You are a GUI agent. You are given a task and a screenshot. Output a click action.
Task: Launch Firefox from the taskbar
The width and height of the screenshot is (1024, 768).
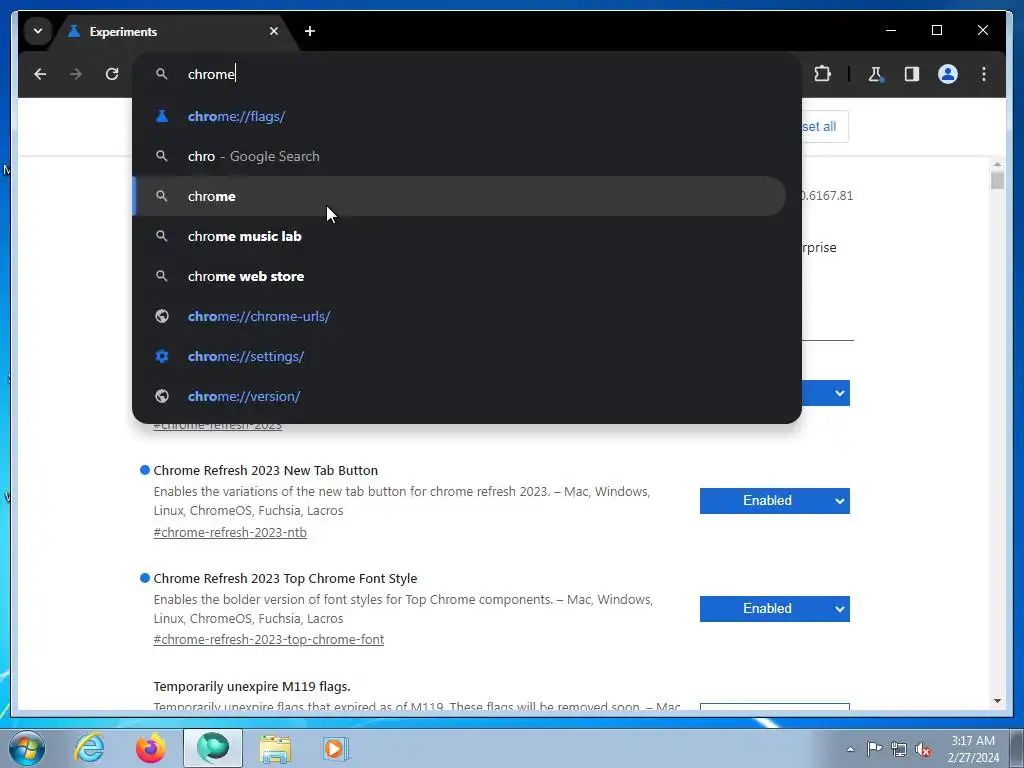point(150,748)
